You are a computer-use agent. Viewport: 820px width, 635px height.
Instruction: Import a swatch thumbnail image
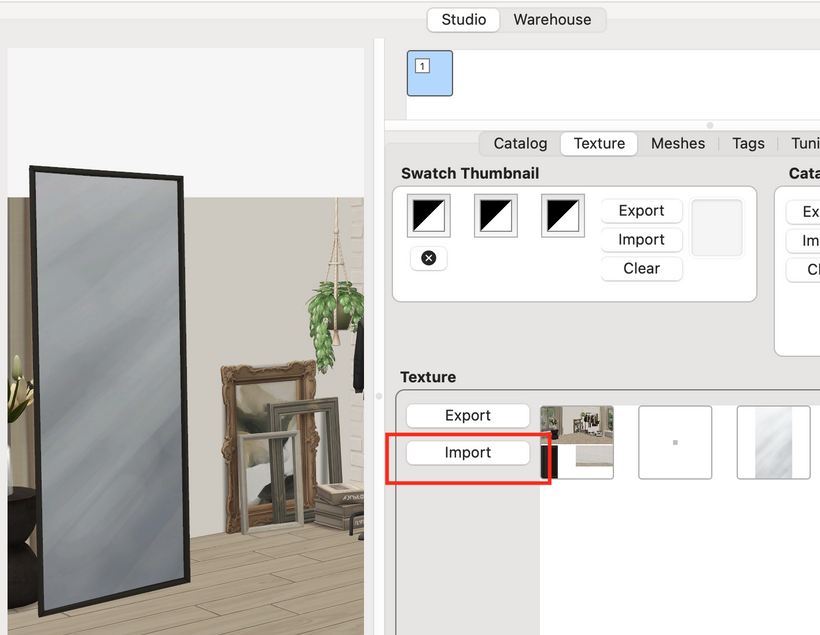point(641,240)
